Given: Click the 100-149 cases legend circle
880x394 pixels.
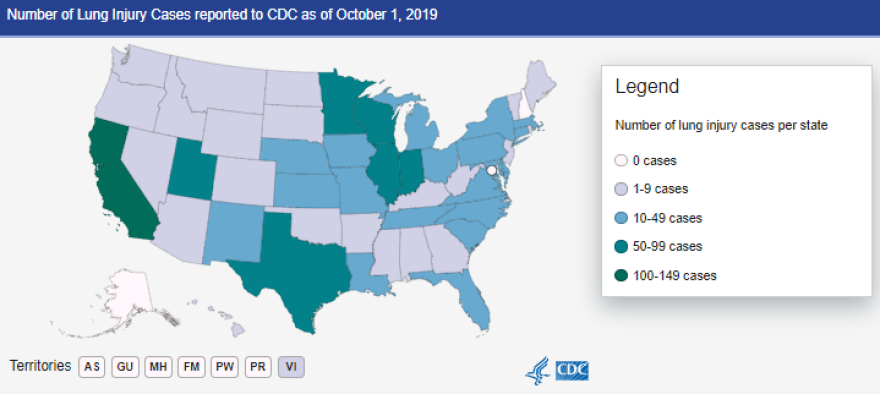Looking at the screenshot, I should (621, 276).
